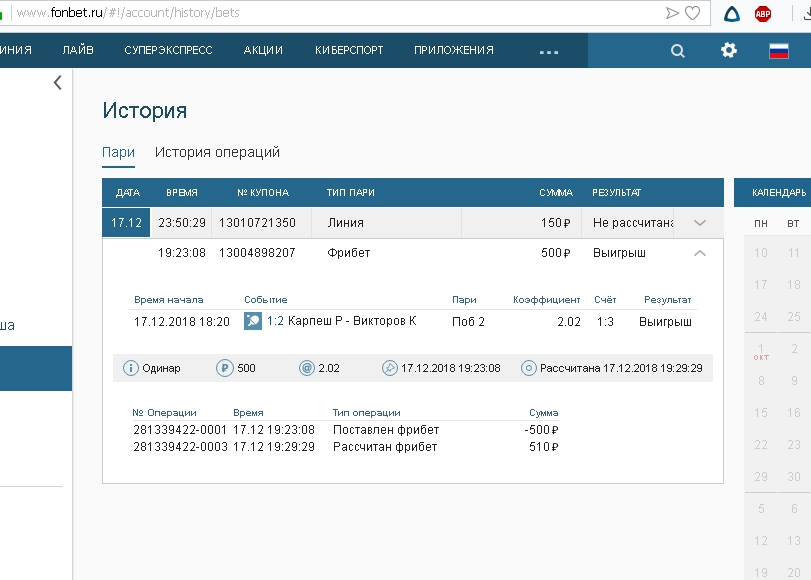The width and height of the screenshot is (811, 580).
Task: Collapse the left sidebar with arrow
Action: pyautogui.click(x=57, y=83)
